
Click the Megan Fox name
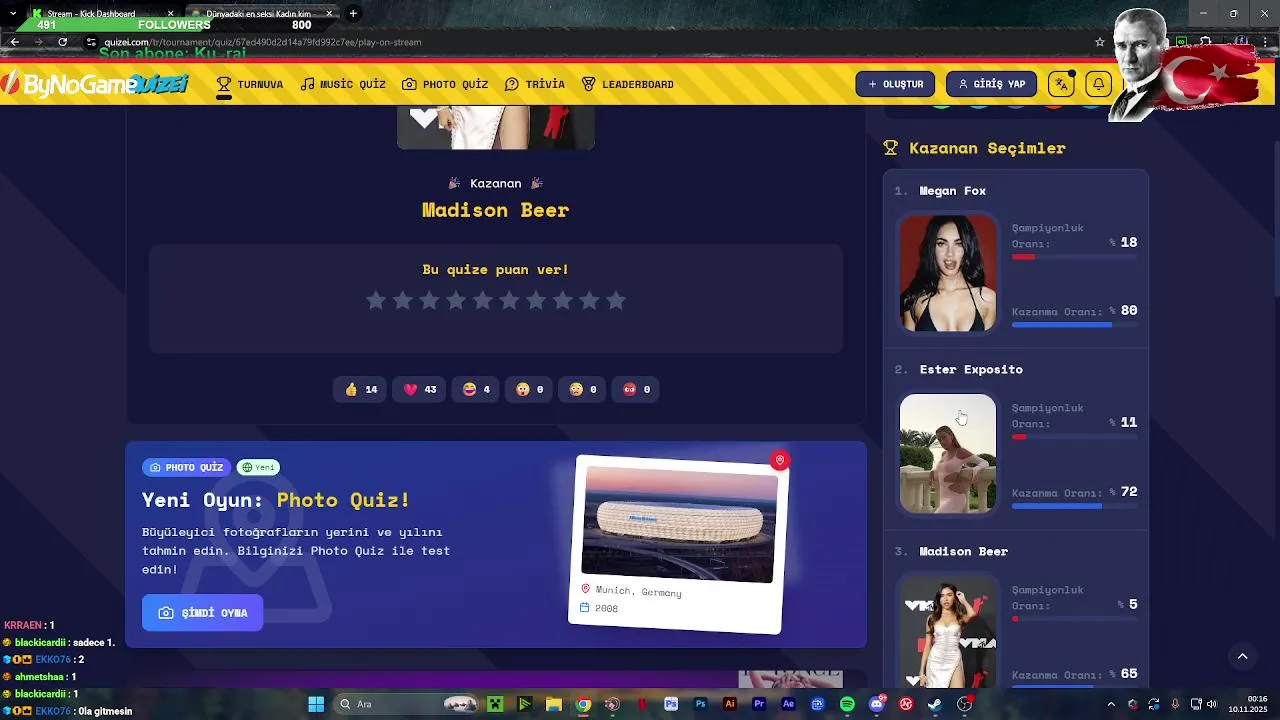953,190
